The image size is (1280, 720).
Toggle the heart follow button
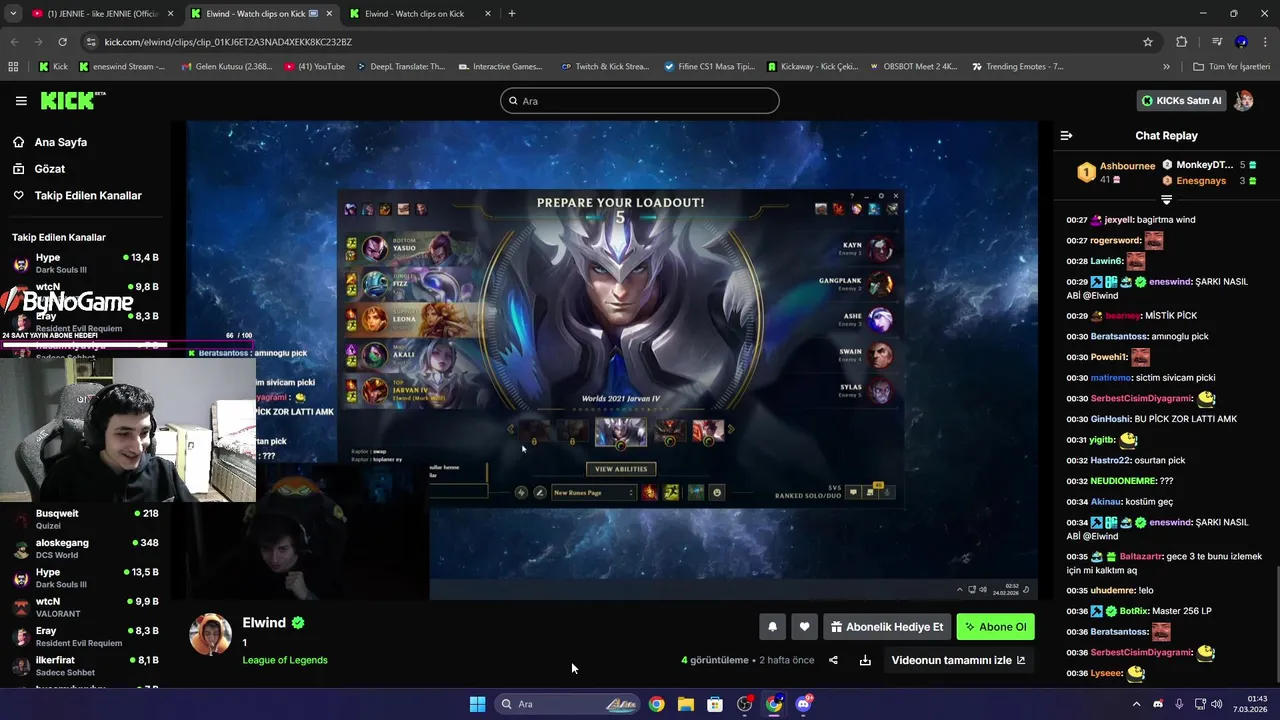coord(804,627)
